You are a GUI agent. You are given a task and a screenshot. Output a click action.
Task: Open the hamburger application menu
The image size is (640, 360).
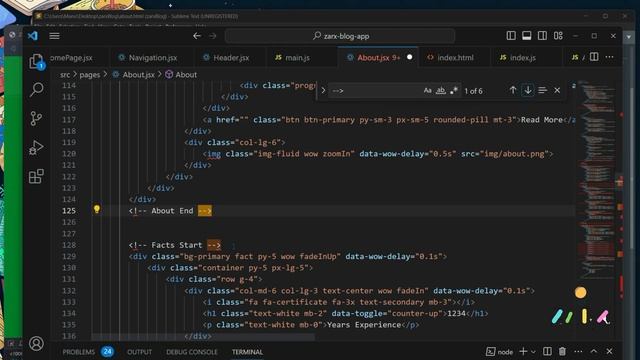[54, 36]
